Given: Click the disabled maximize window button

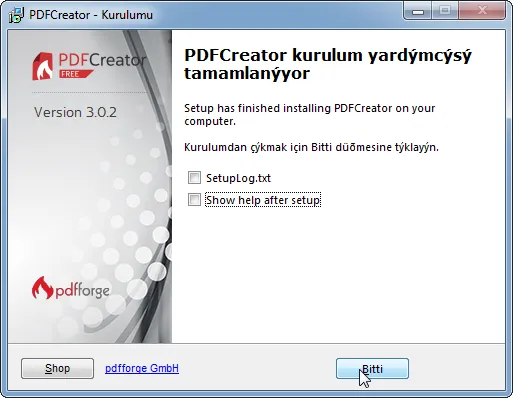Looking at the screenshot, I should [x=445, y=10].
